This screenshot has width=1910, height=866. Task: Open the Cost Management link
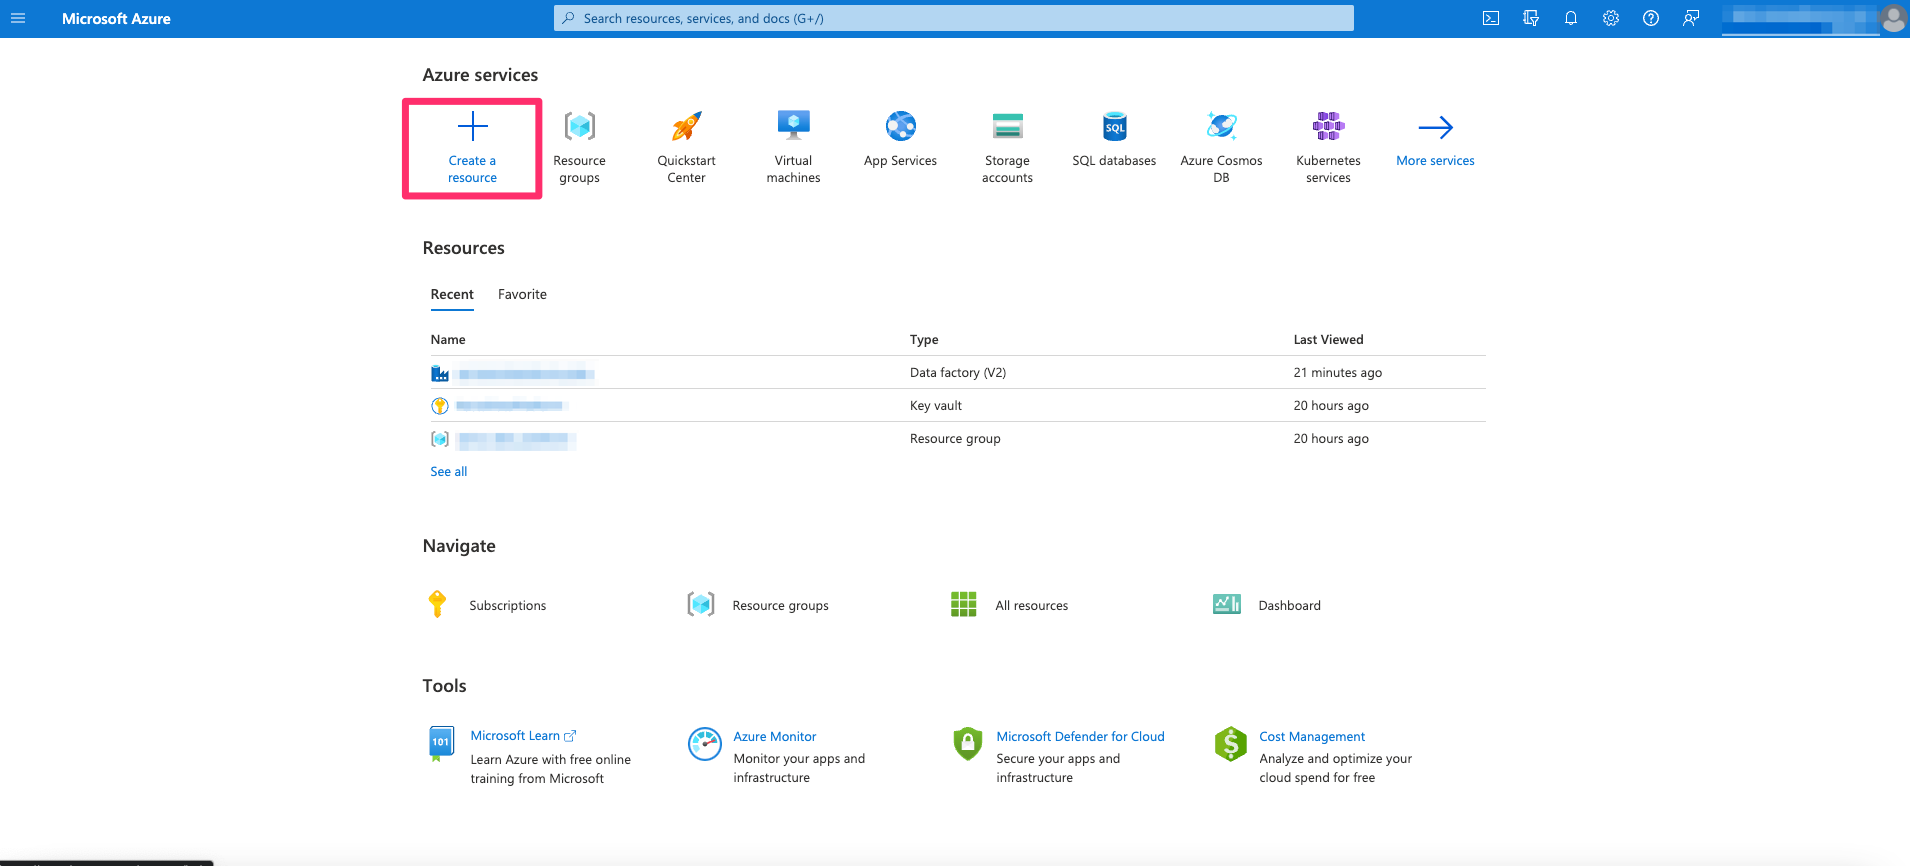[1312, 737]
